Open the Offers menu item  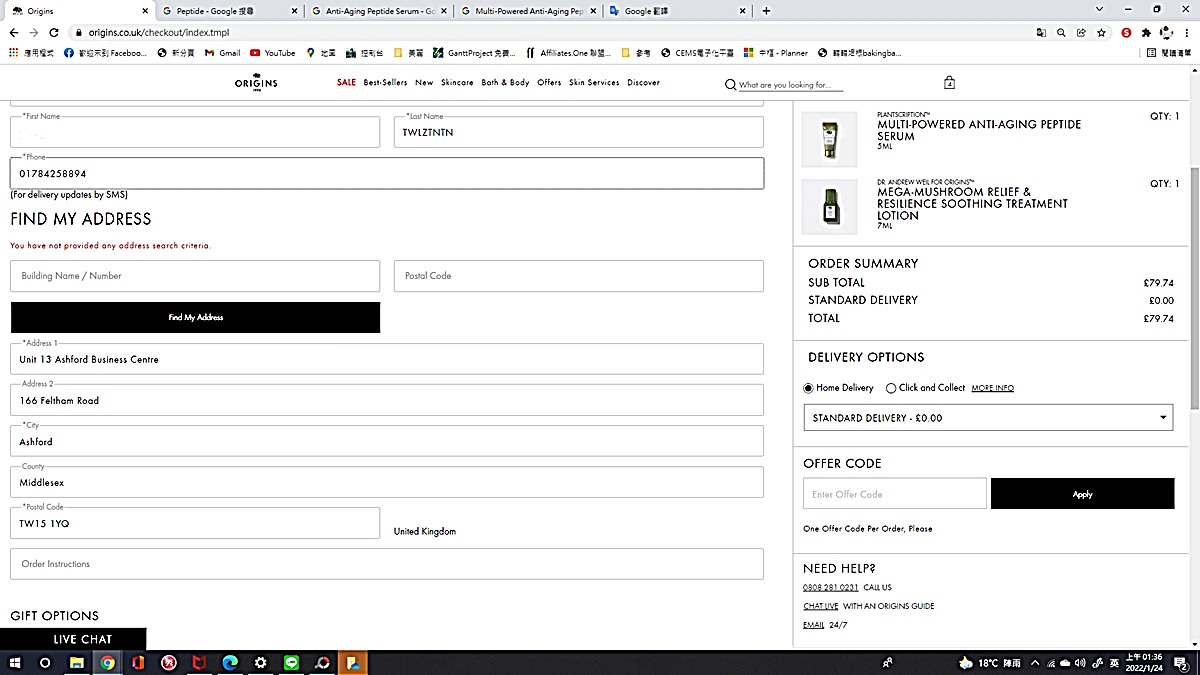[549, 83]
